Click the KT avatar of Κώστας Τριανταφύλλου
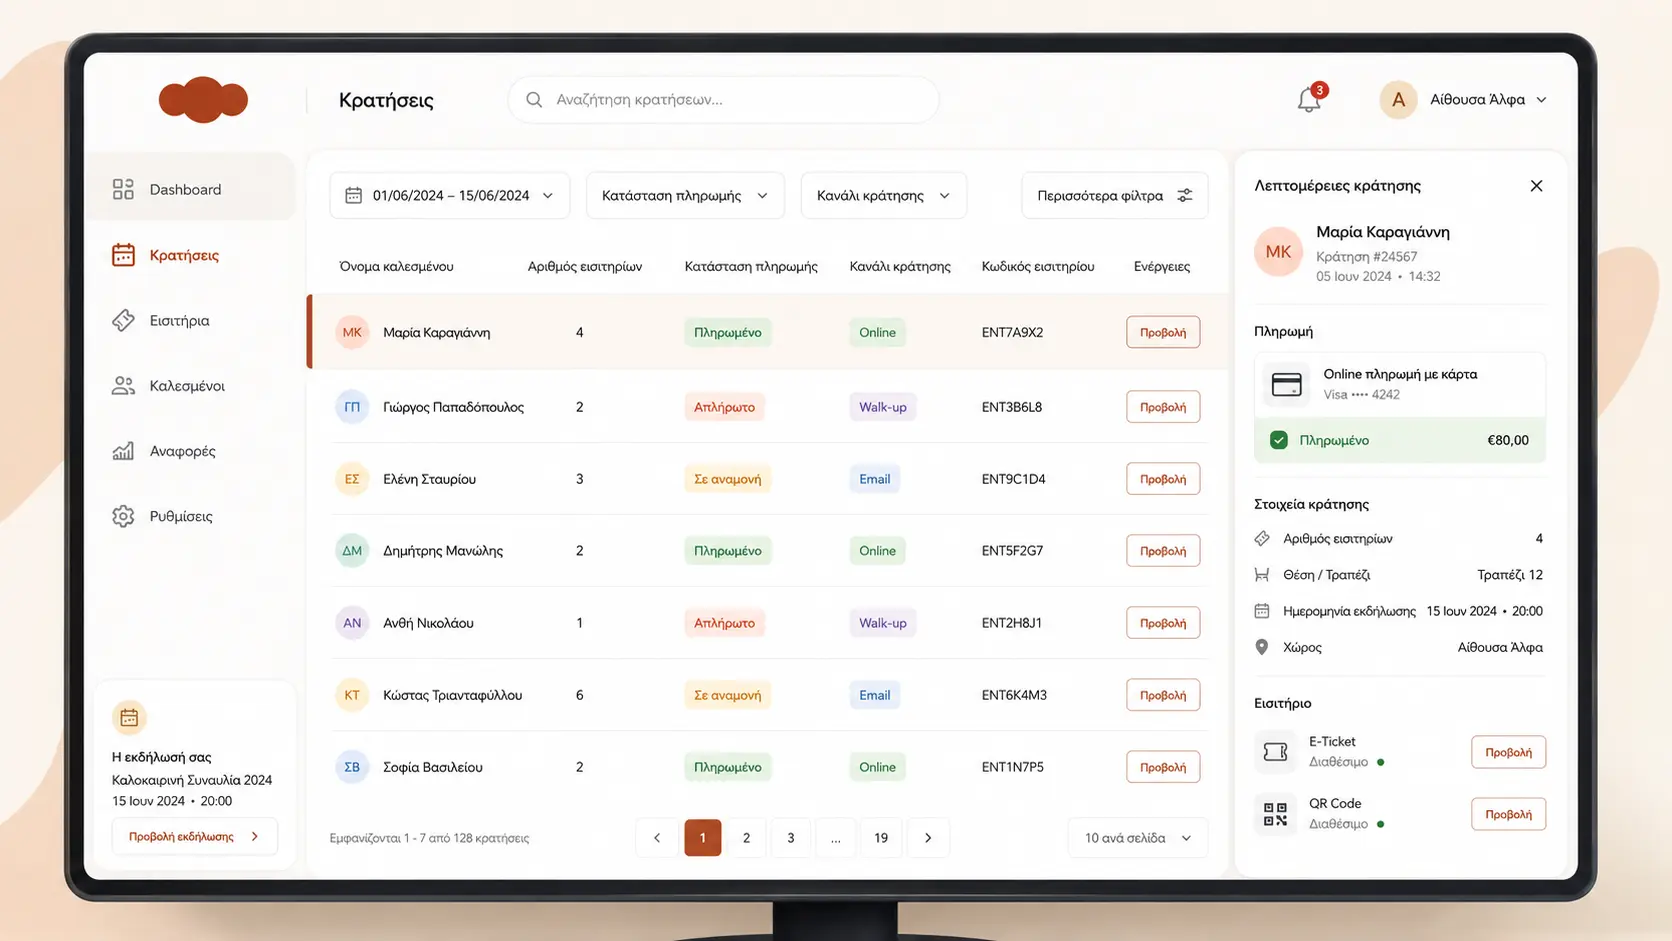1672x941 pixels. (x=352, y=695)
